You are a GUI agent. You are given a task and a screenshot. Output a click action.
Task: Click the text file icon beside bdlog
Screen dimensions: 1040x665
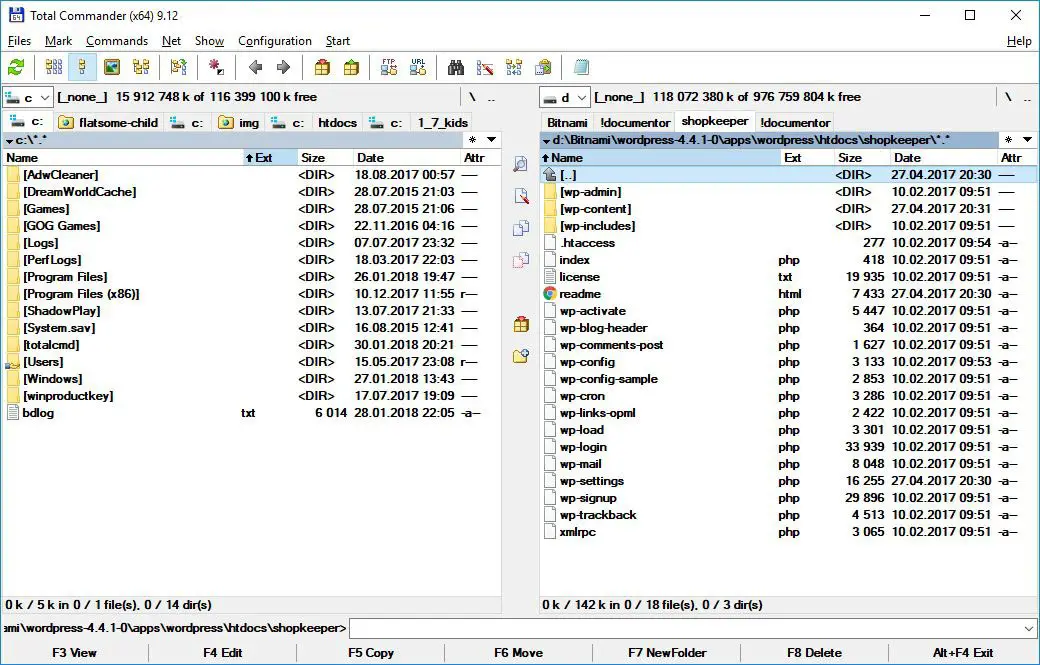point(13,412)
